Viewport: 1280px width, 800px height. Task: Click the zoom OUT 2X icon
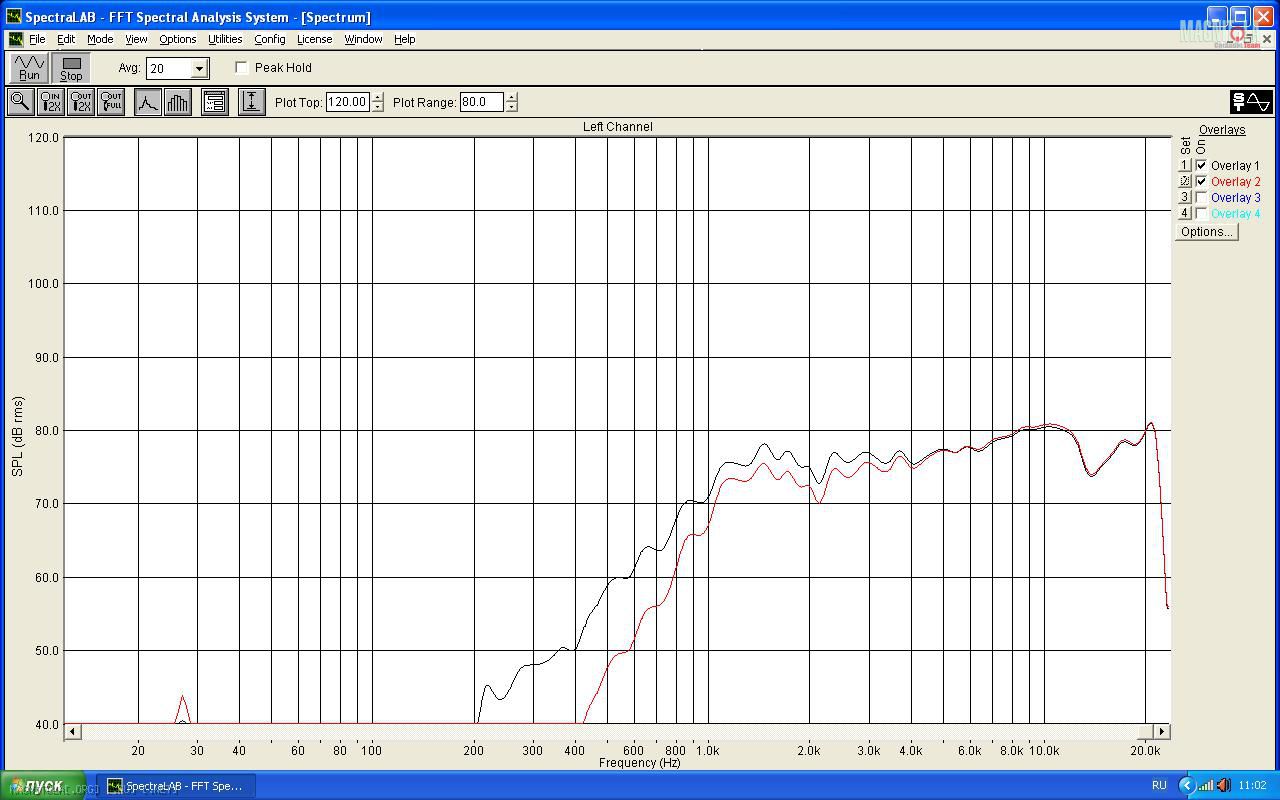(x=81, y=101)
